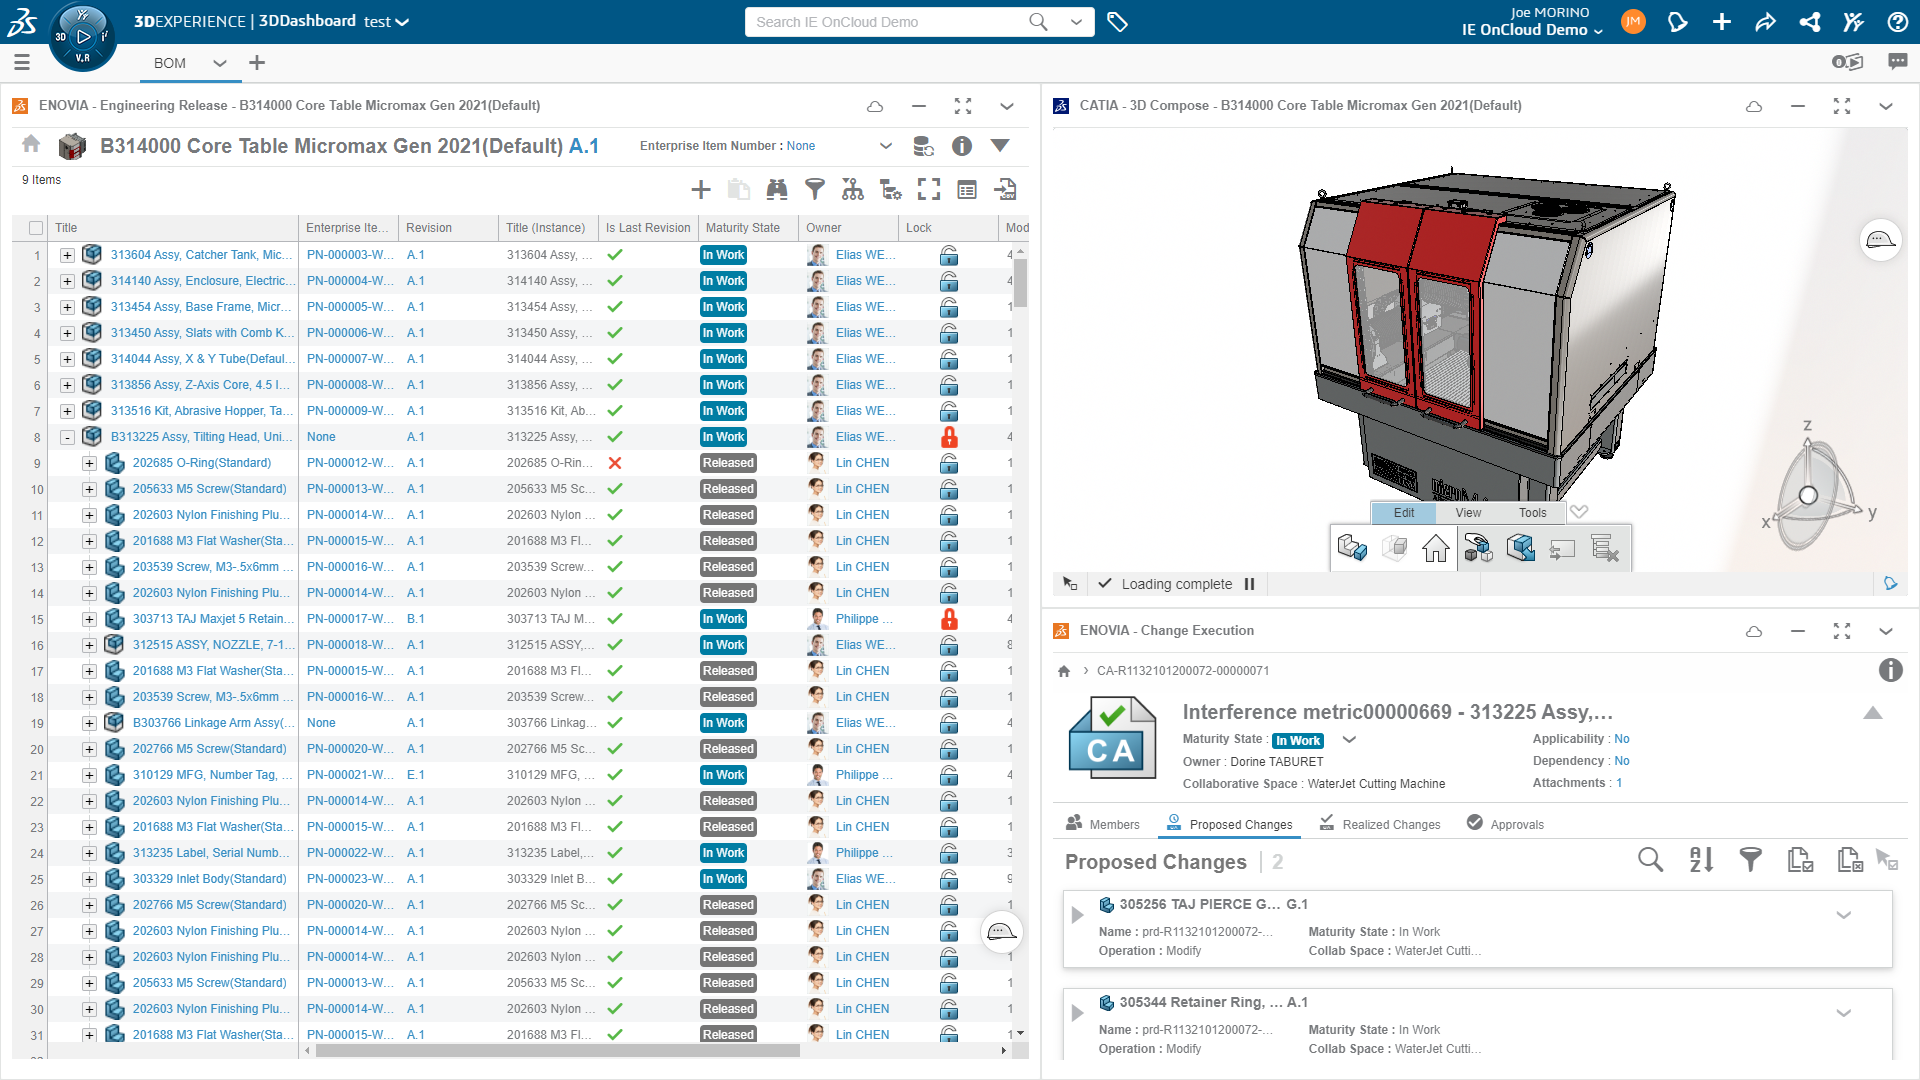Click the plus add icon in BOM toolbar
Screen dimensions: 1920x1080
[x=701, y=190]
